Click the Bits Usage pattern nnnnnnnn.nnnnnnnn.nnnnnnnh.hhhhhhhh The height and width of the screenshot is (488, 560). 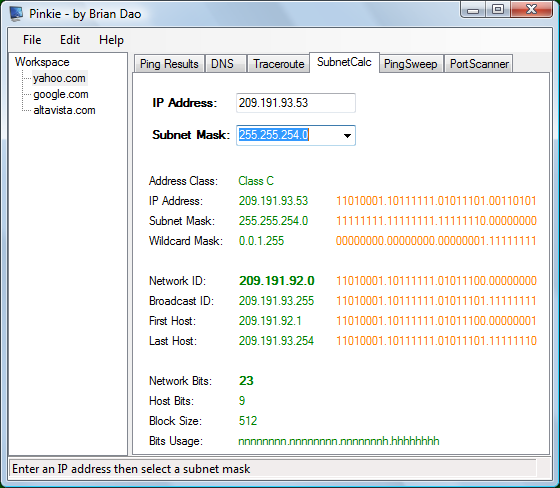pos(339,441)
